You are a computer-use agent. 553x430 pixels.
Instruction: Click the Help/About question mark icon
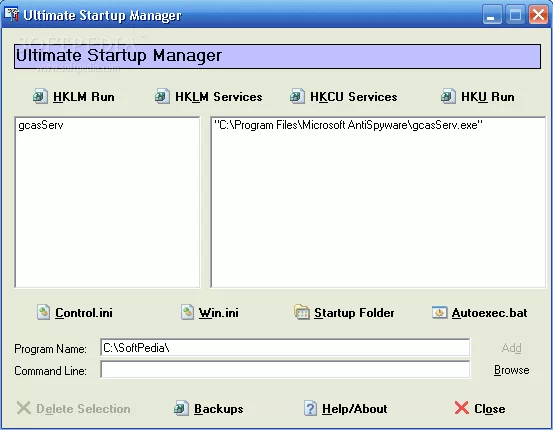(x=310, y=408)
